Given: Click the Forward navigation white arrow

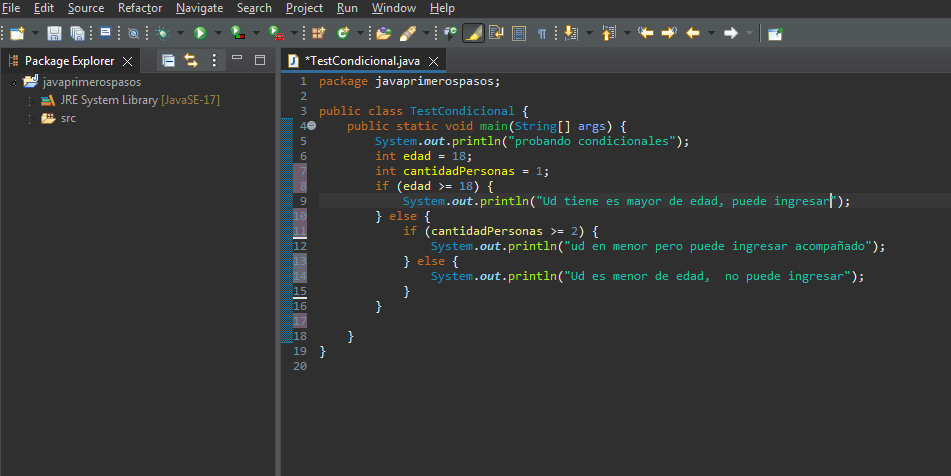Looking at the screenshot, I should (x=731, y=33).
